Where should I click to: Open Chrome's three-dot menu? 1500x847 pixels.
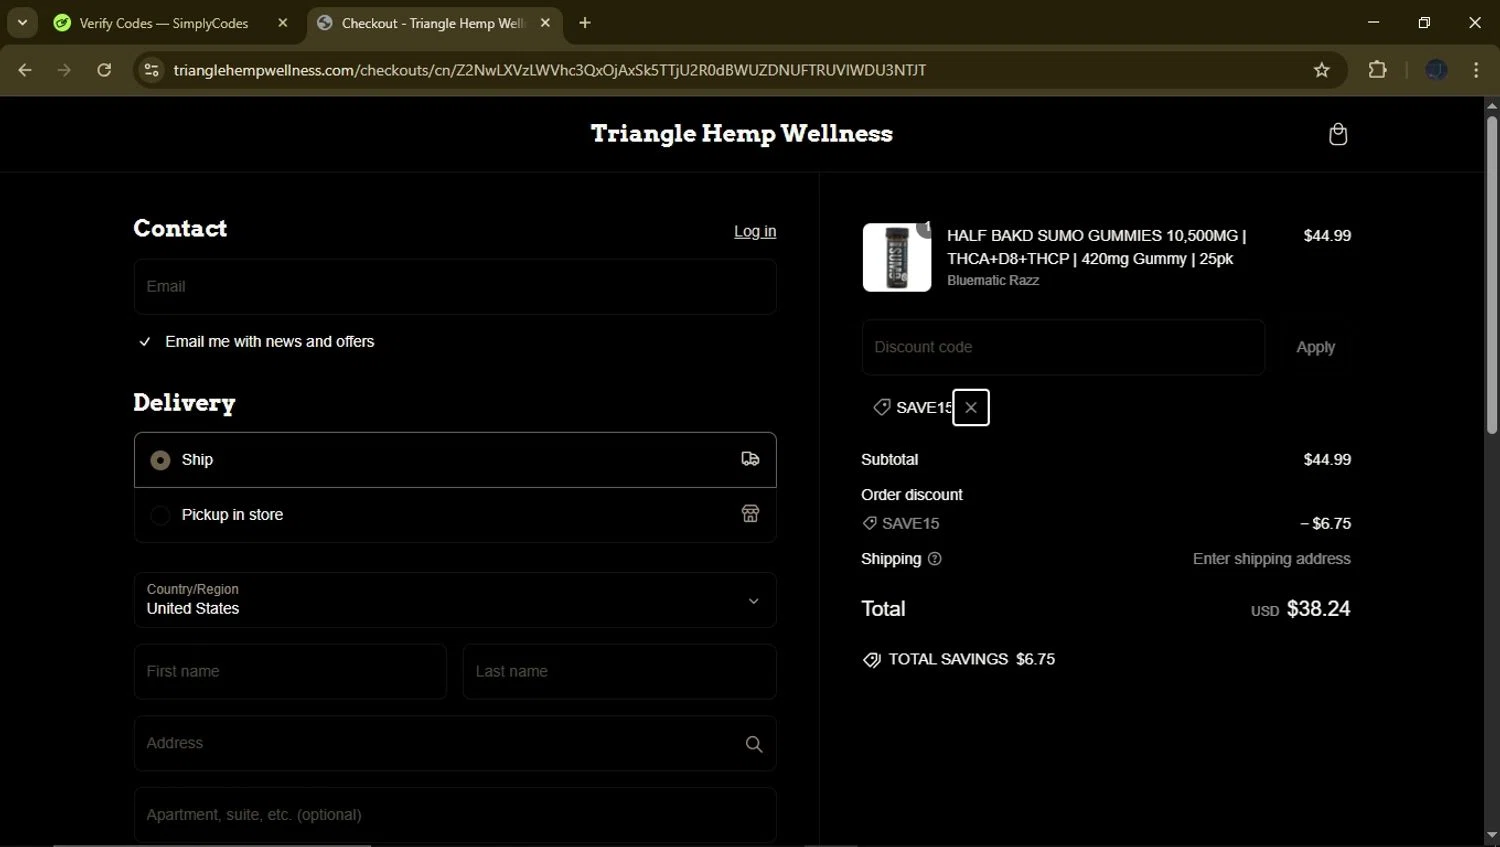[1476, 70]
